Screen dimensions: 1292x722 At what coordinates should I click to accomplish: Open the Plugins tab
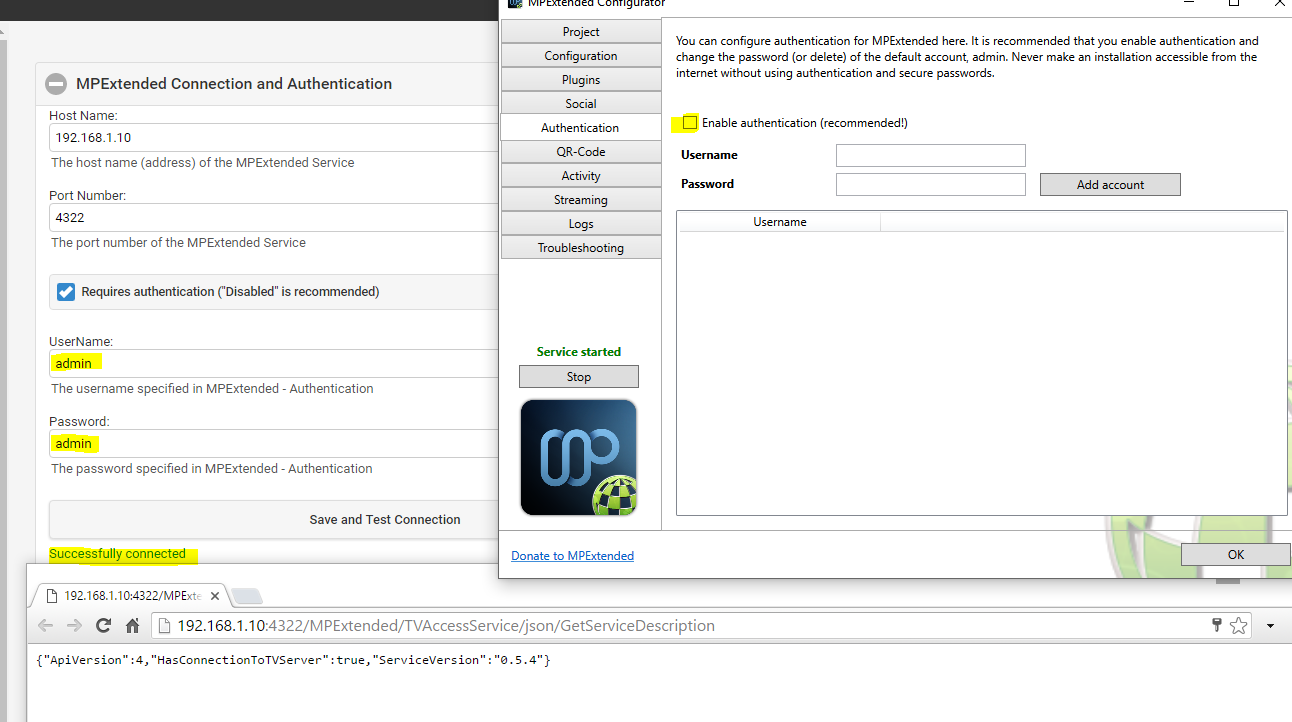[581, 80]
